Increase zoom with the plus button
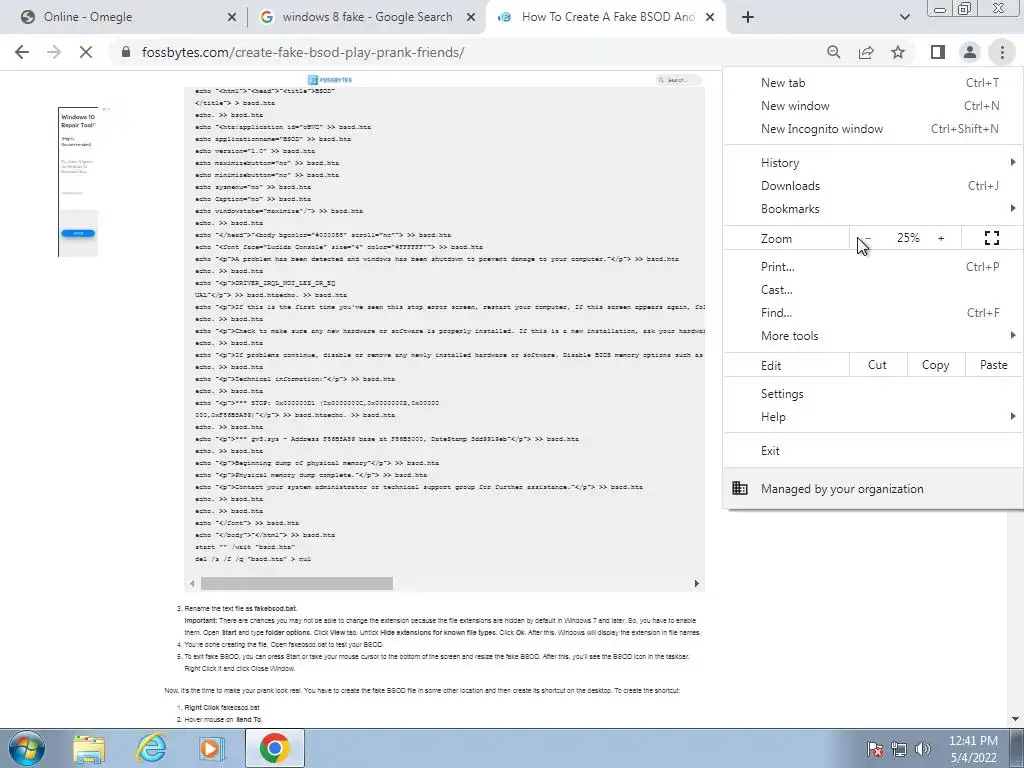 (941, 238)
